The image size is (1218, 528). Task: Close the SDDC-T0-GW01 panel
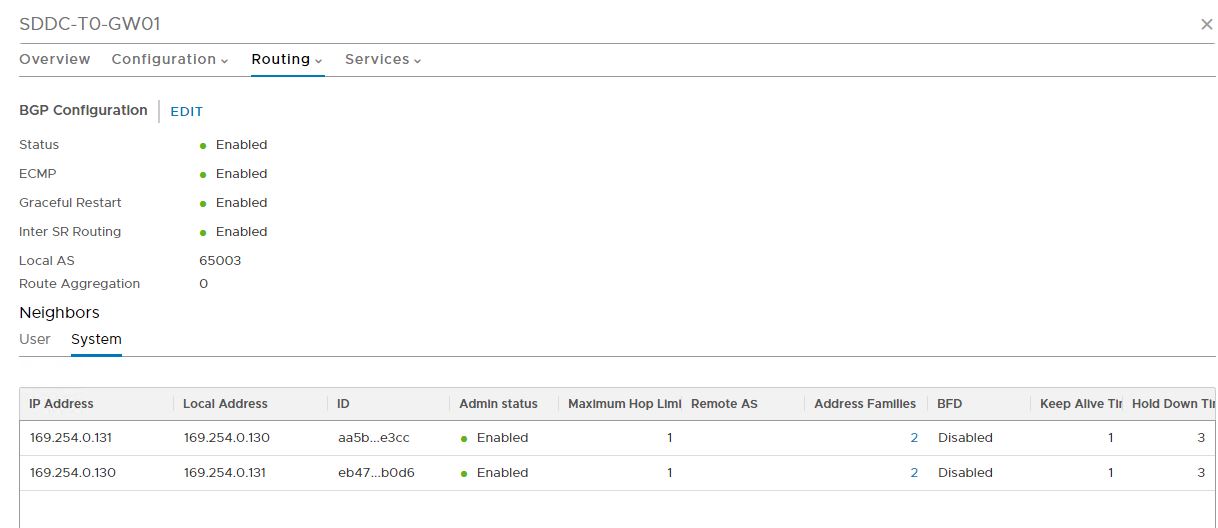1206,25
